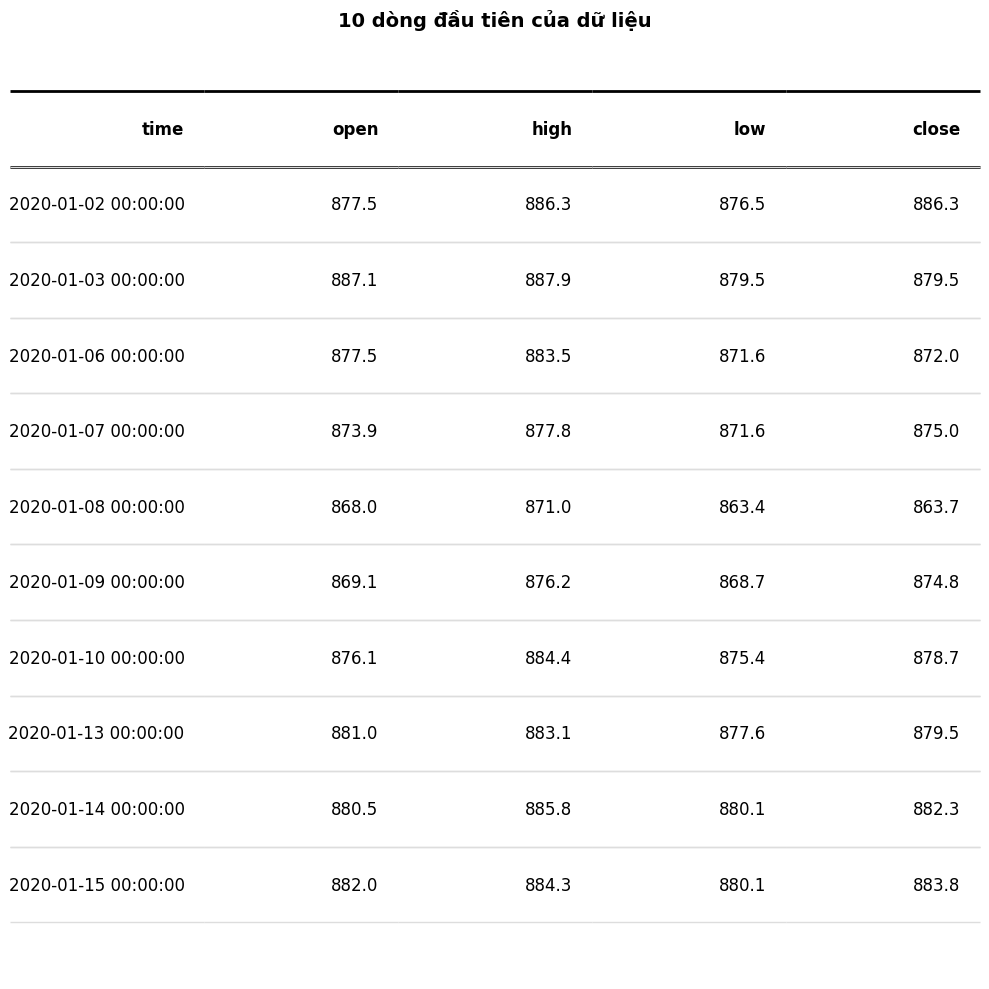The image size is (989, 989).
Task: Select the close value 882.3
Action: 935,810
